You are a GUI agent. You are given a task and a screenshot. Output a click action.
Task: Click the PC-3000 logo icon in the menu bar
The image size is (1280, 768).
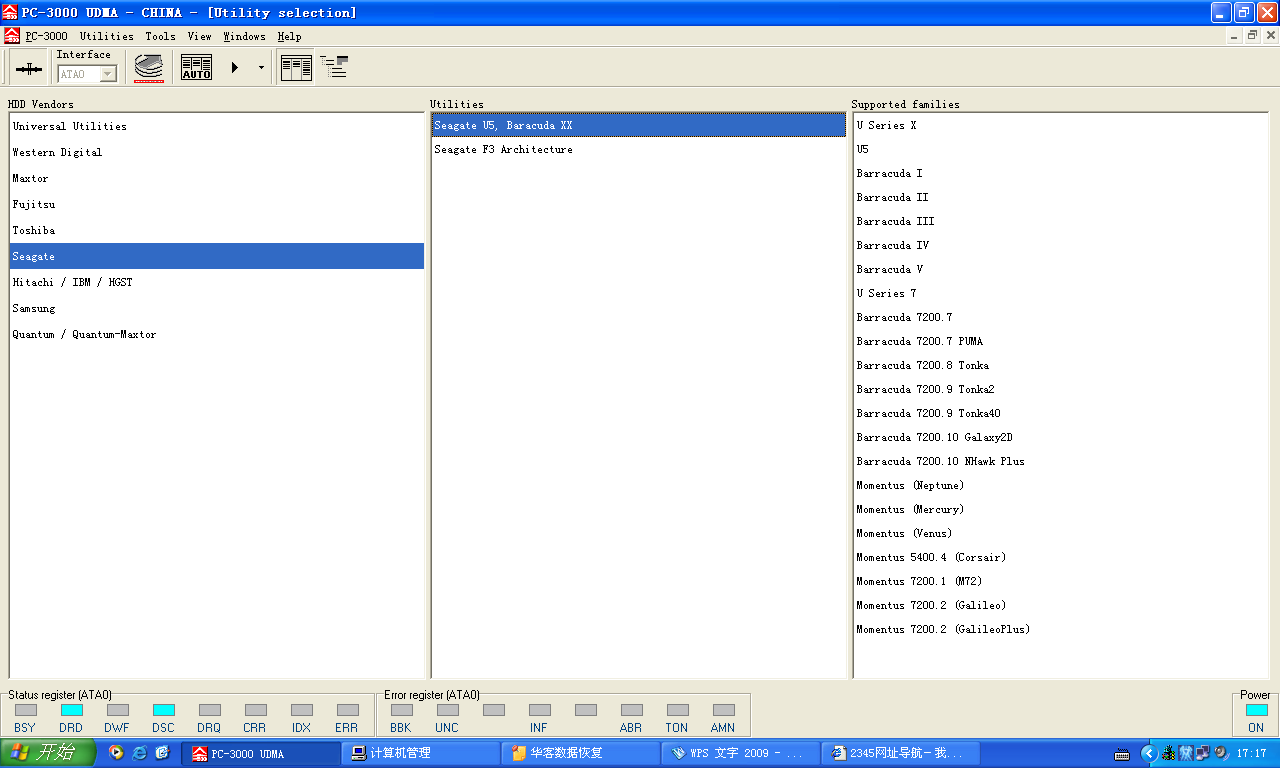click(x=12, y=36)
